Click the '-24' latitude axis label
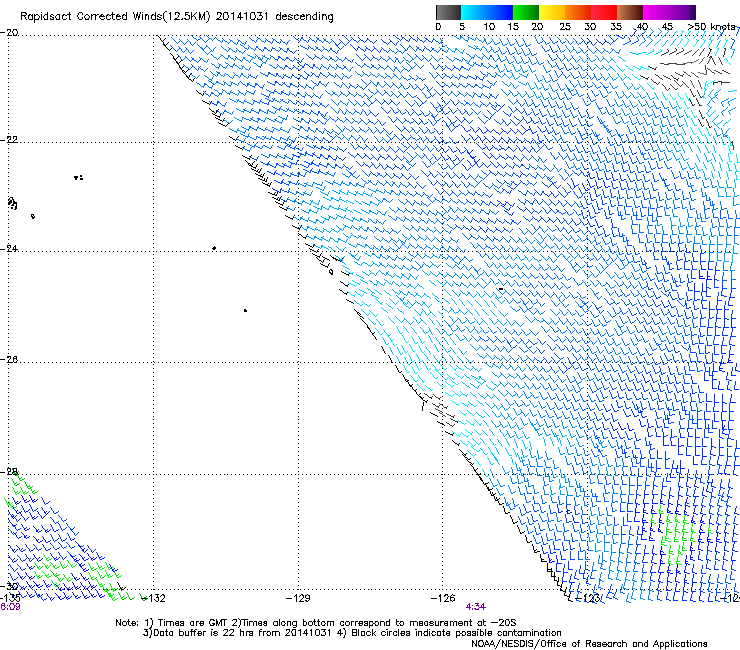 pos(10,249)
